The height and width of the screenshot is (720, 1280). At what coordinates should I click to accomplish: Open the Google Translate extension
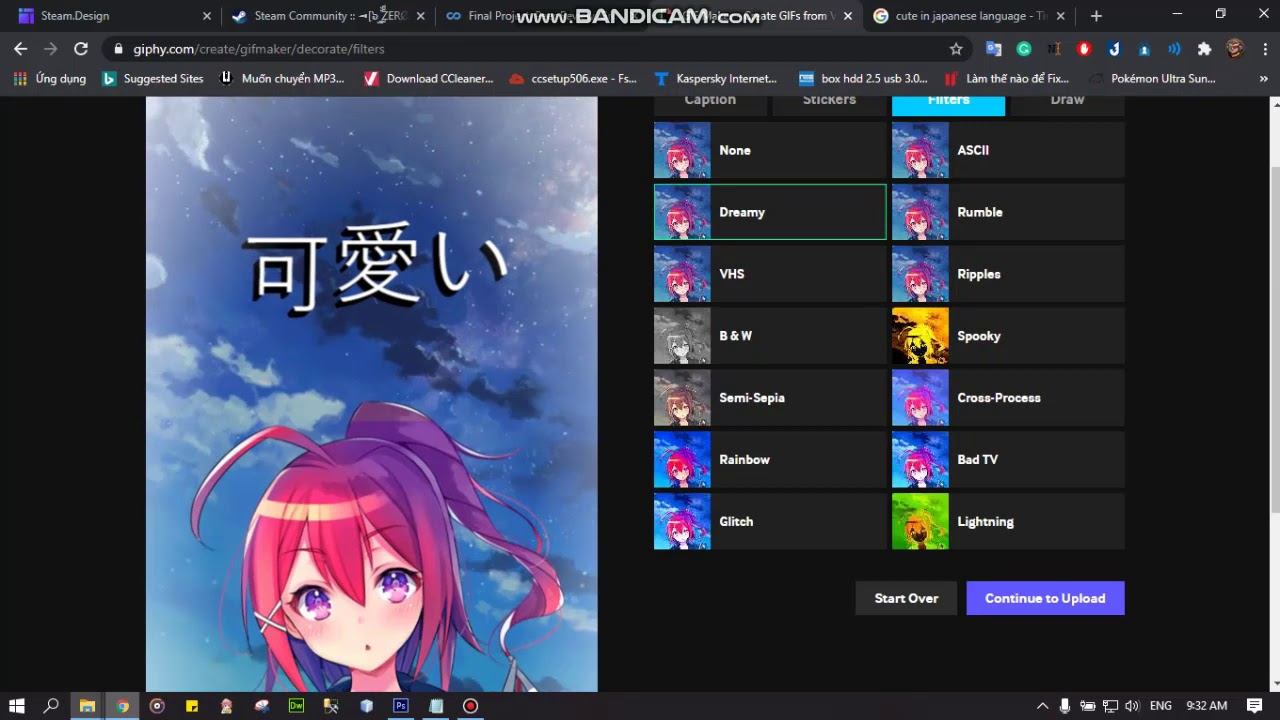(993, 48)
